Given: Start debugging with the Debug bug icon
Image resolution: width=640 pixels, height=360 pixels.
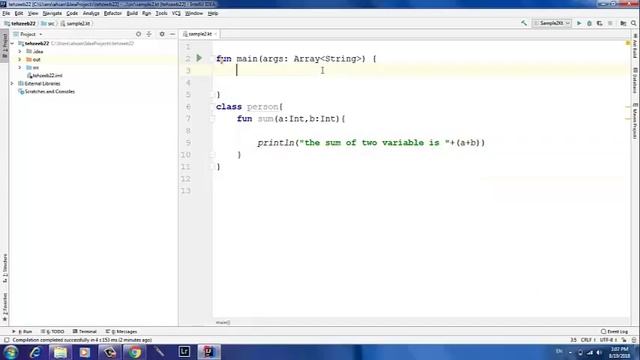Looking at the screenshot, I should coord(589,23).
